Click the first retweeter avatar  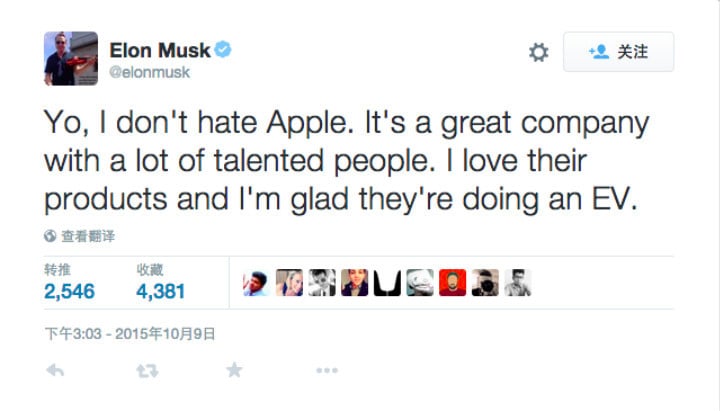(257, 283)
